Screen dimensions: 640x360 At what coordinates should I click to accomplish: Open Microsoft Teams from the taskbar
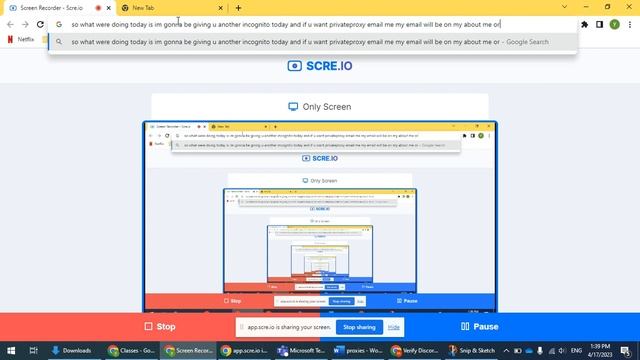(x=301, y=350)
